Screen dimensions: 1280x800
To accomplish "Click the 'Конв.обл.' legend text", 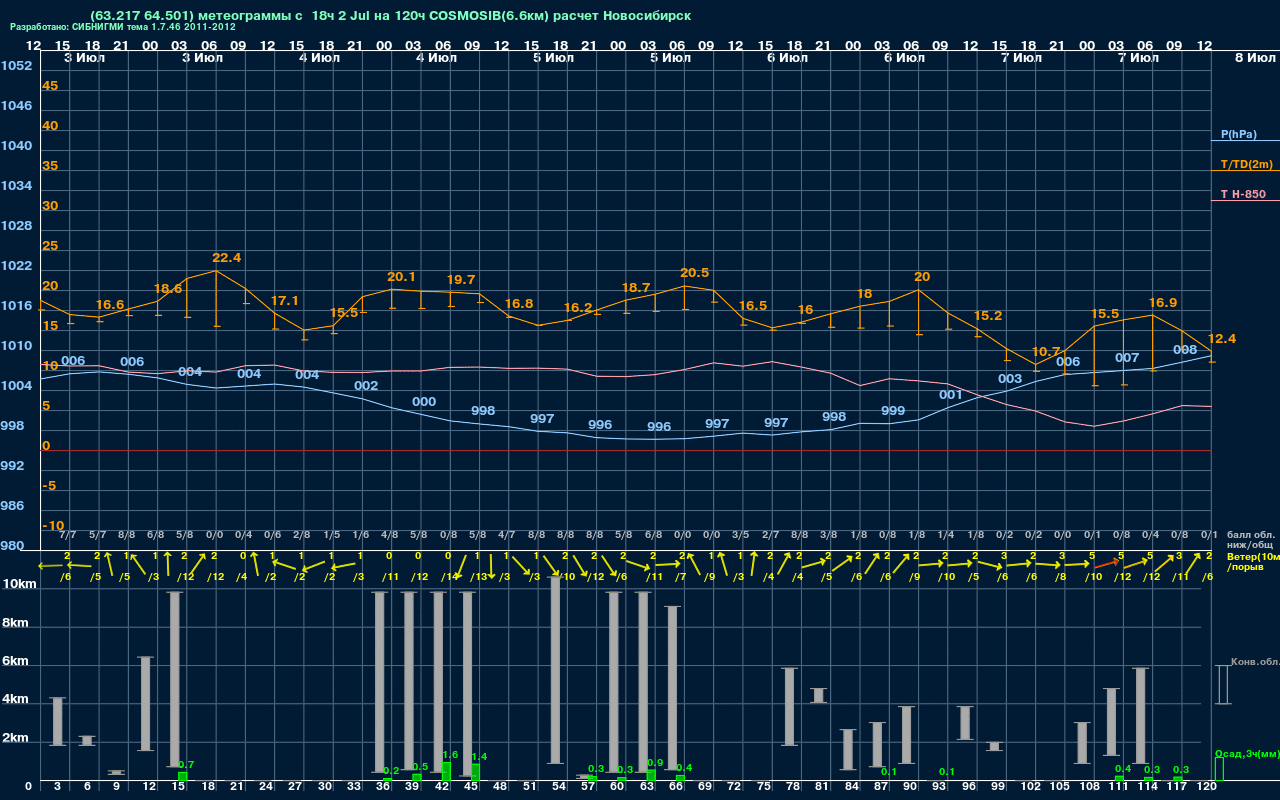I will [1255, 662].
